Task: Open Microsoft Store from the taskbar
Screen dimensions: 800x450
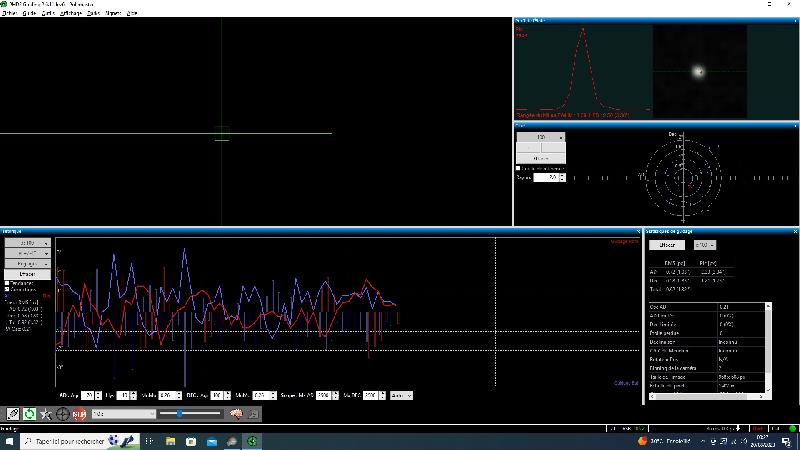Action: tap(191, 441)
